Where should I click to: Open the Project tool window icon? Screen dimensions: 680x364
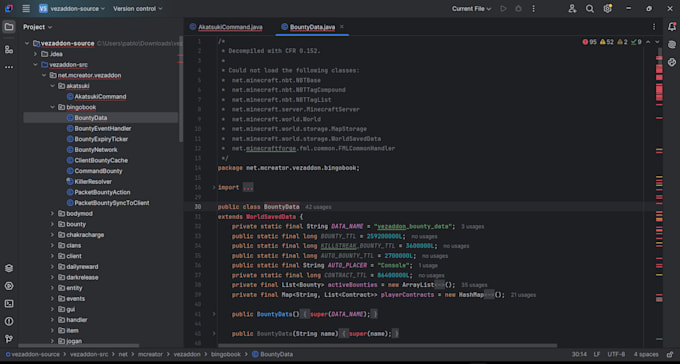coord(9,27)
